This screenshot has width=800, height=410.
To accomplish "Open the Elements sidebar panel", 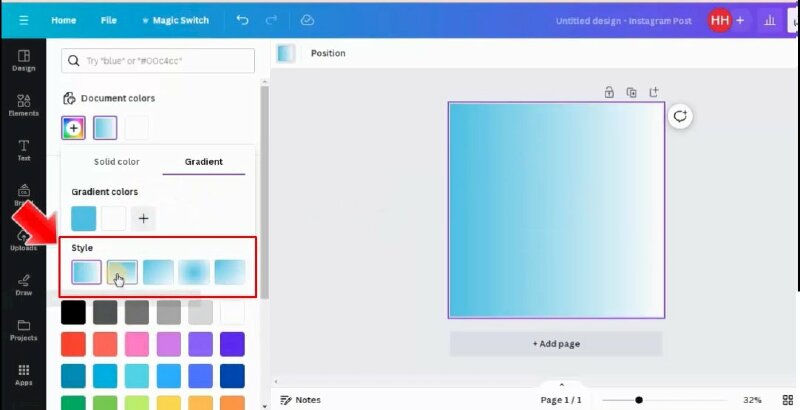I will 23,106.
